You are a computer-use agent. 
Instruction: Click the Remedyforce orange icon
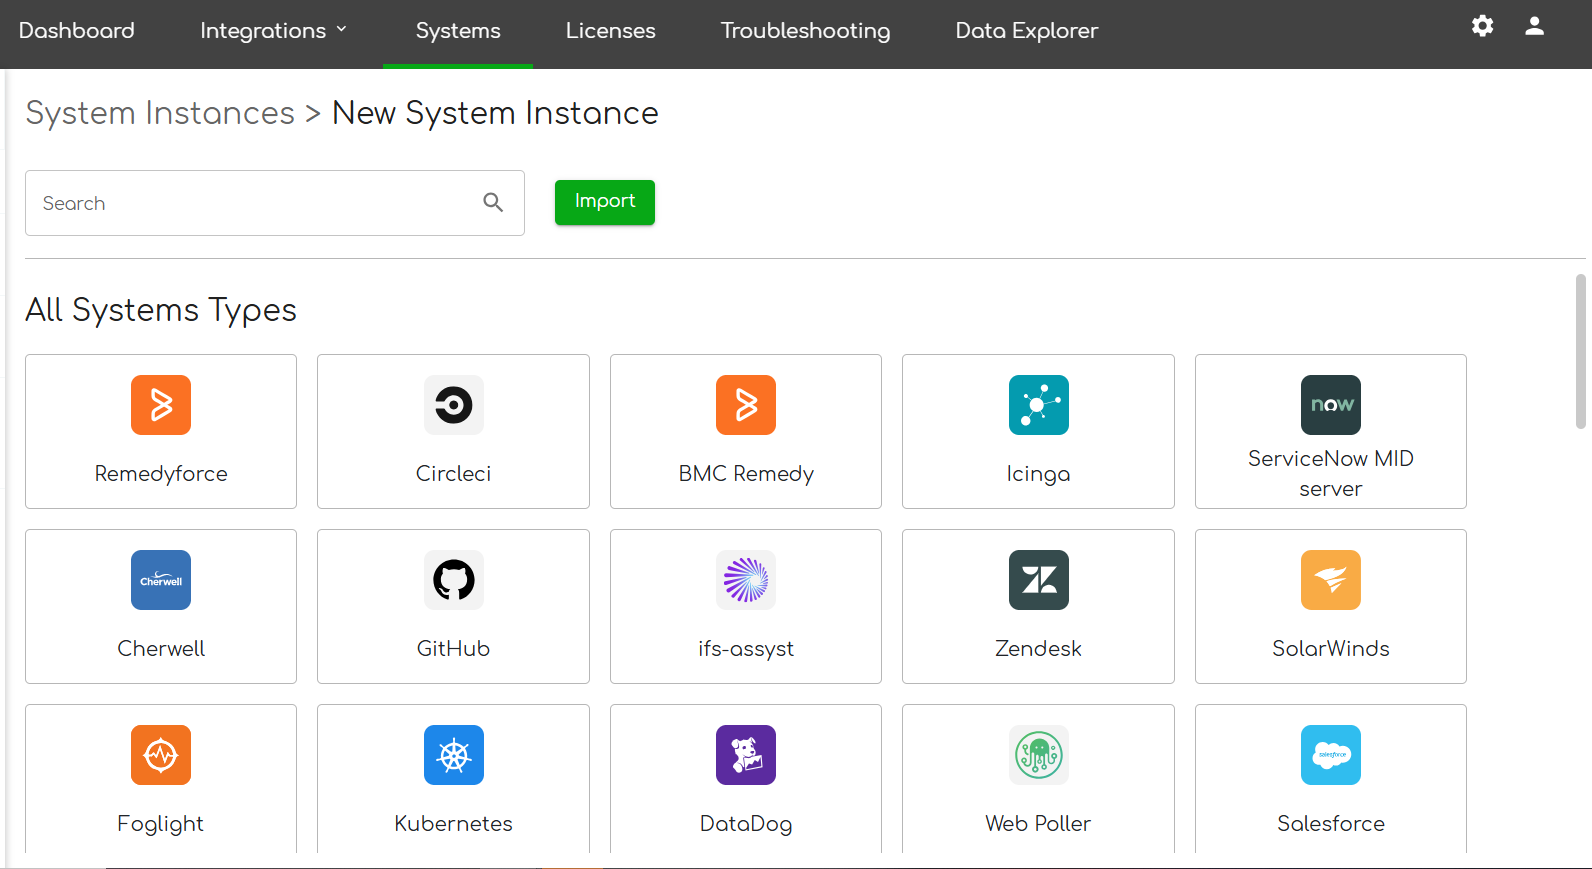tap(161, 405)
